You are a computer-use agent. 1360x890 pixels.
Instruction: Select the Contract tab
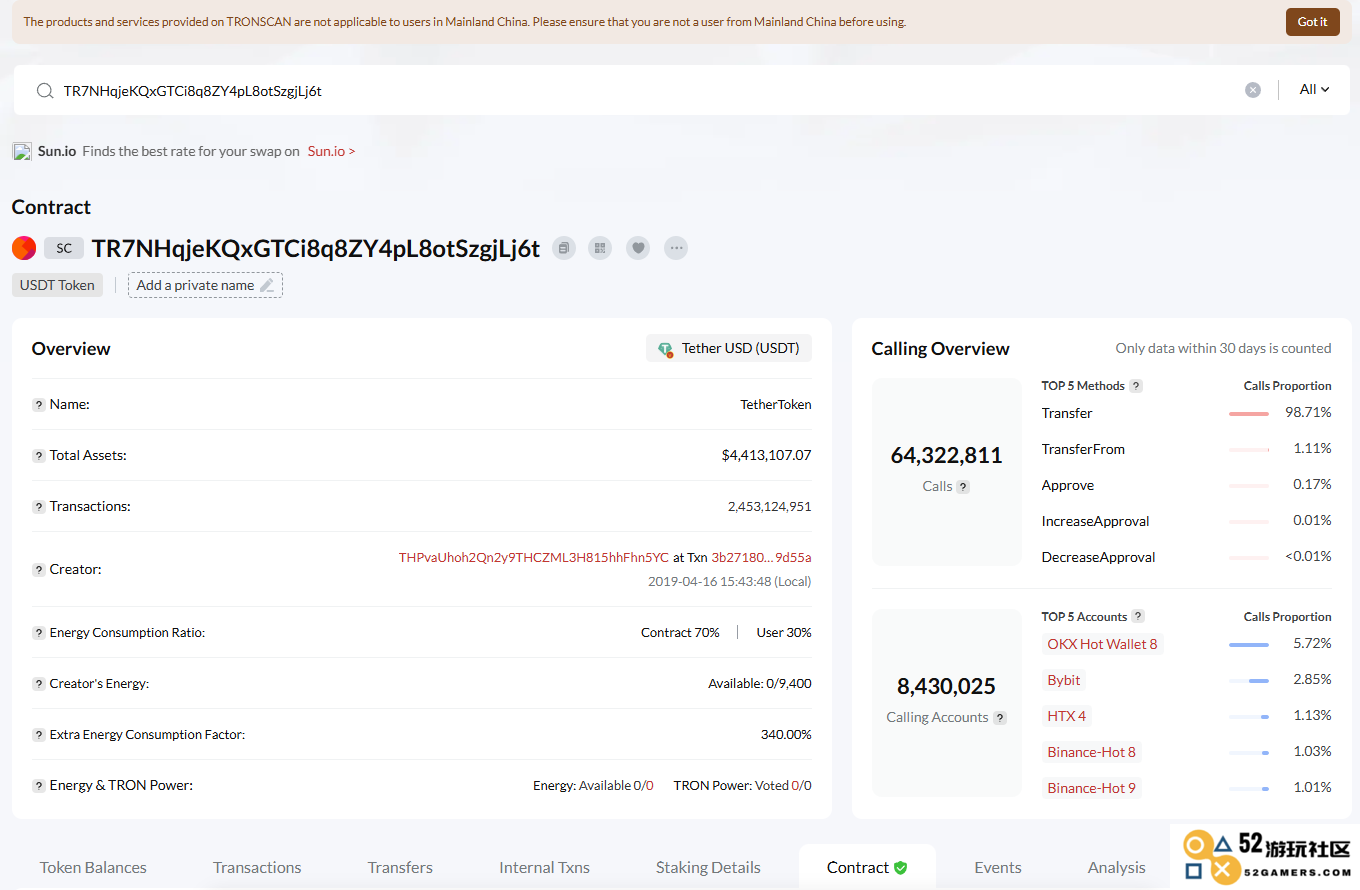click(x=867, y=867)
